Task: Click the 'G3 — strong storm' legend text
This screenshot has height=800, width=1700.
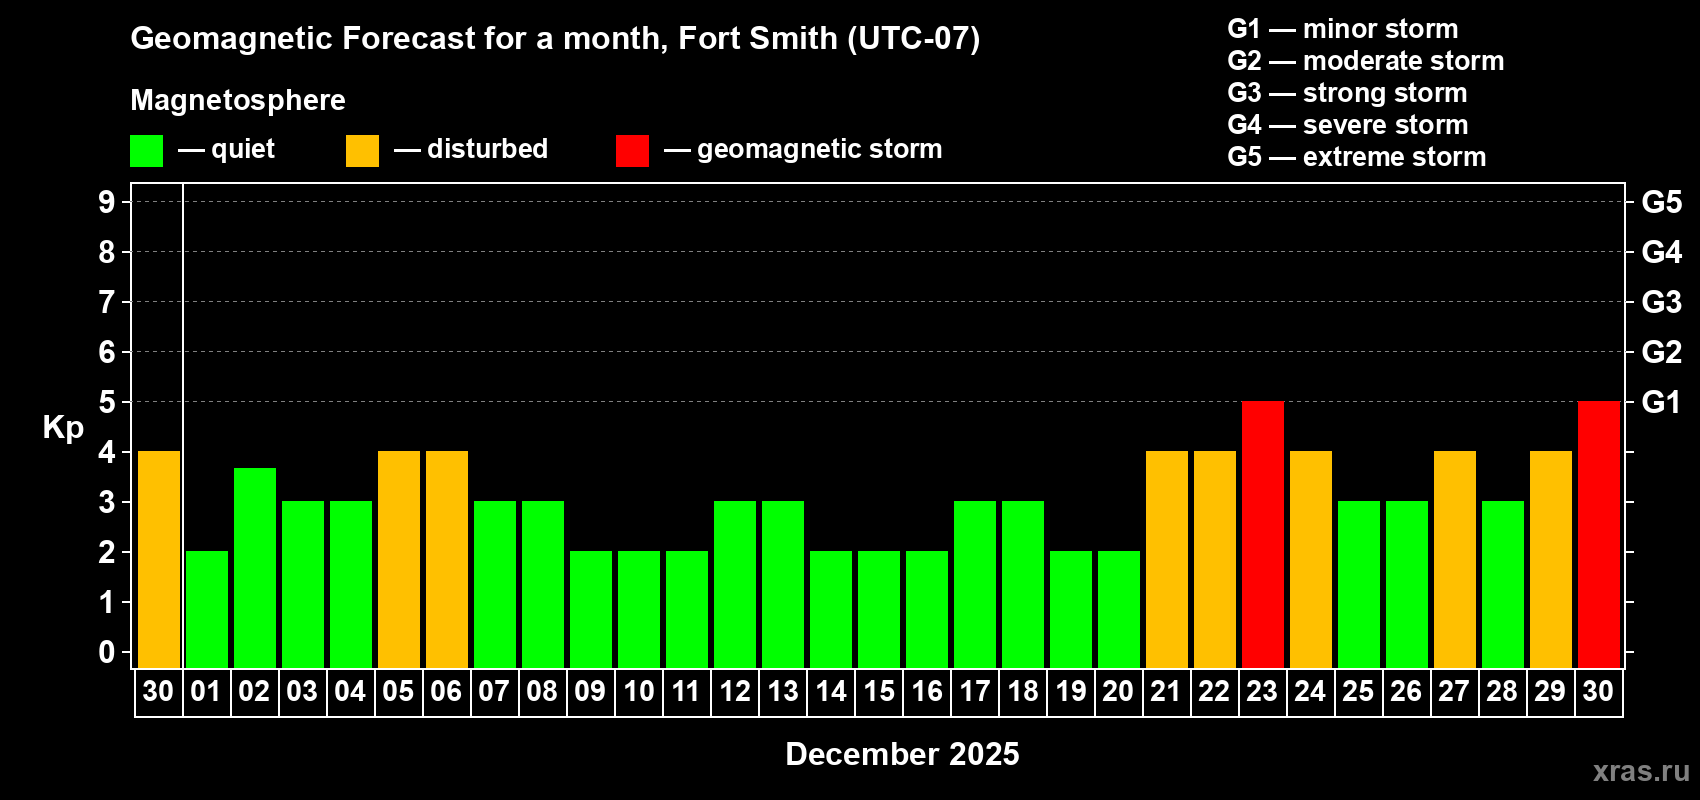Action: pyautogui.click(x=1347, y=93)
